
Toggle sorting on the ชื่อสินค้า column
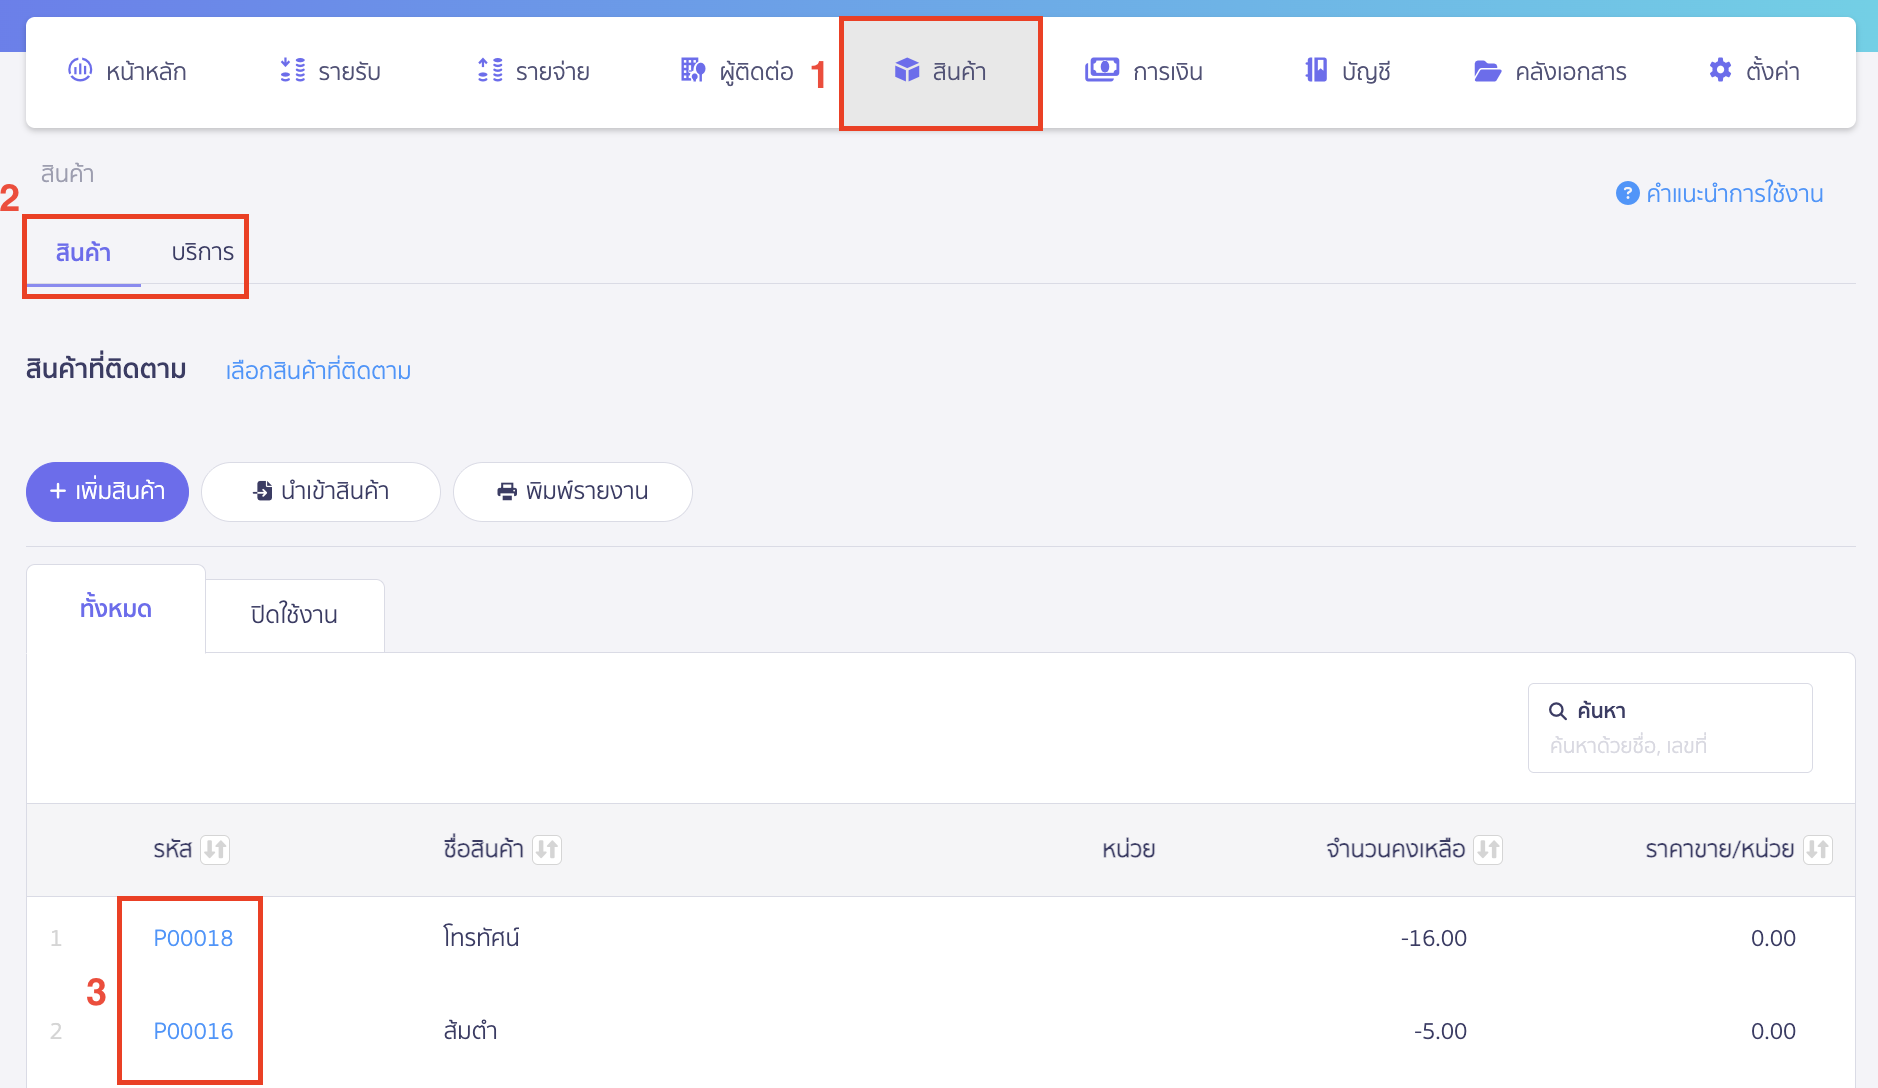547,849
